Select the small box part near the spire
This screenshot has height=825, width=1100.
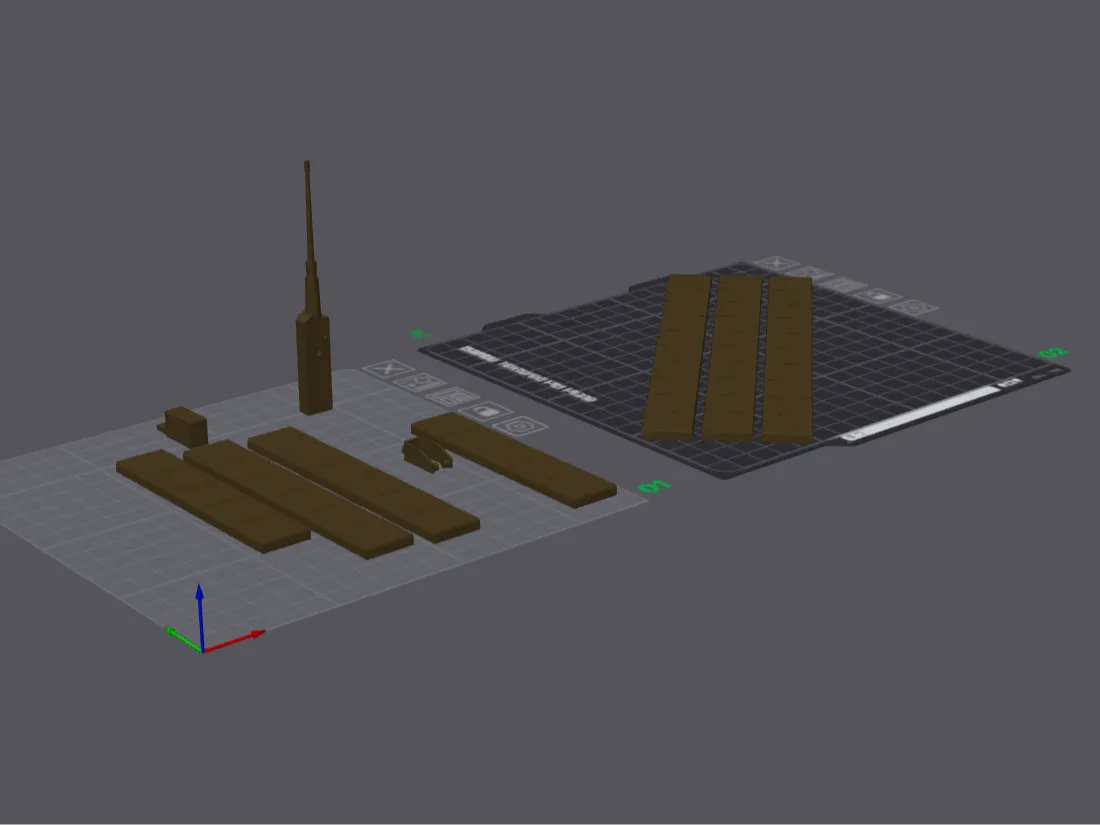click(x=185, y=425)
